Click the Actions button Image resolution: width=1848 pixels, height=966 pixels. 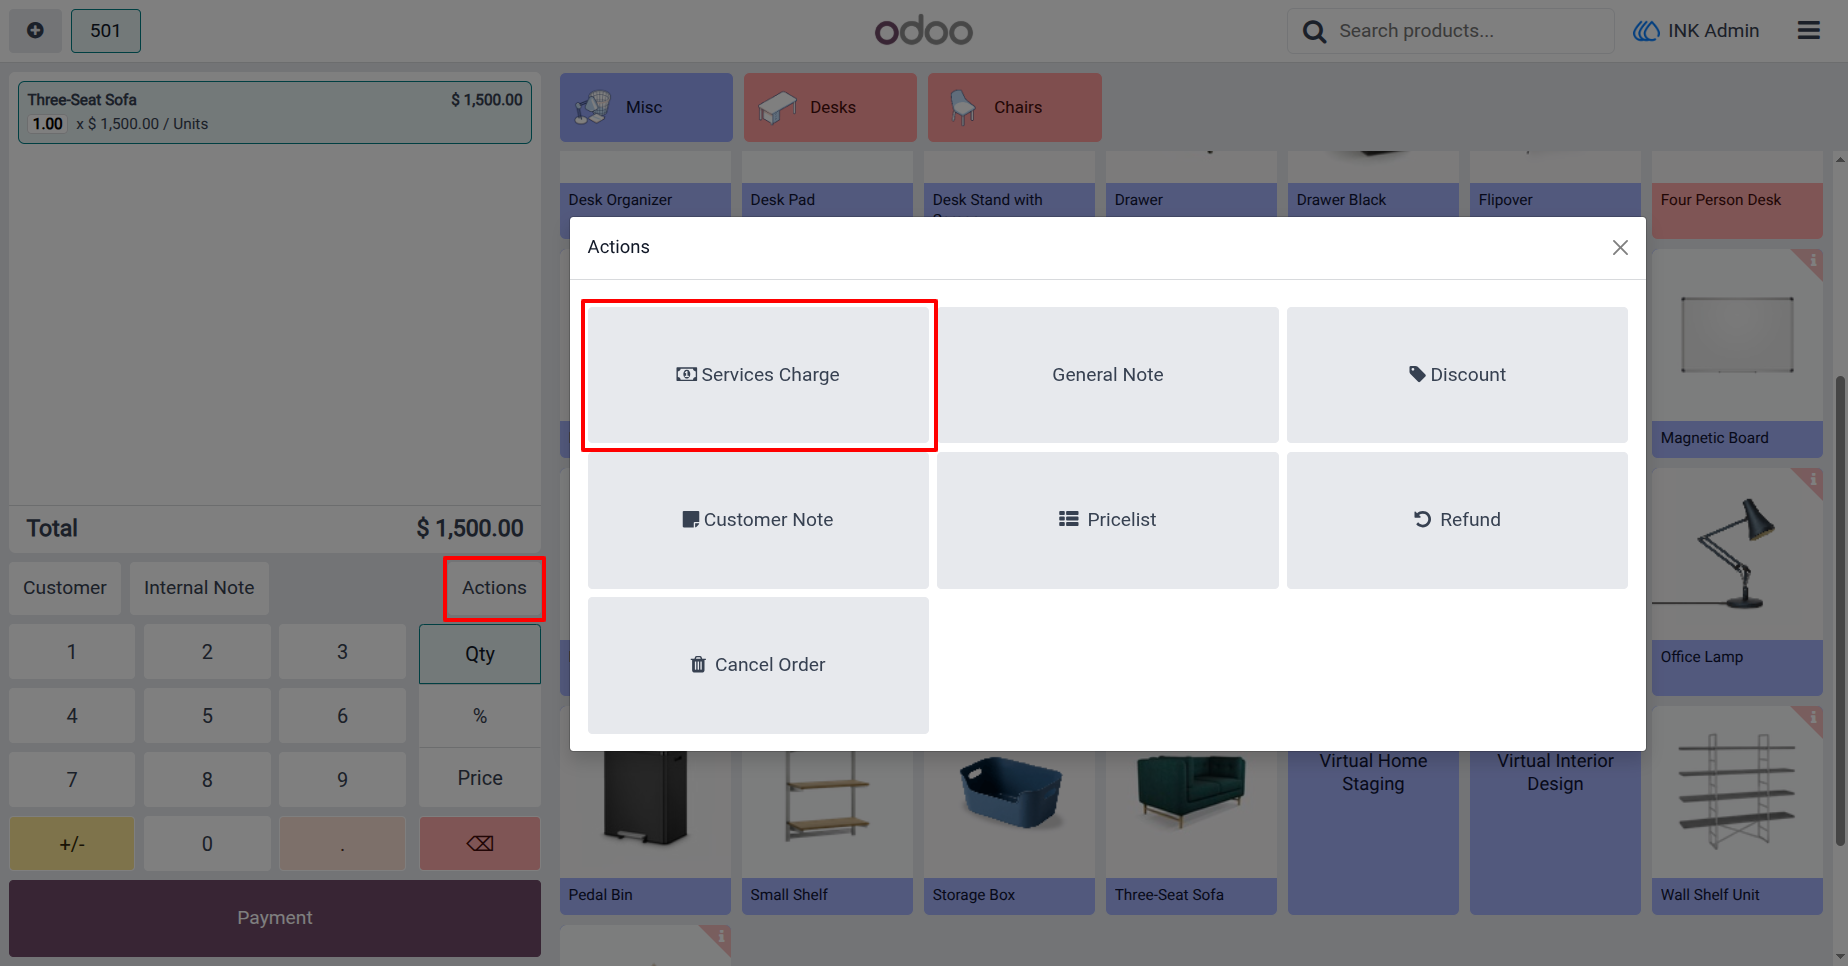tap(494, 588)
